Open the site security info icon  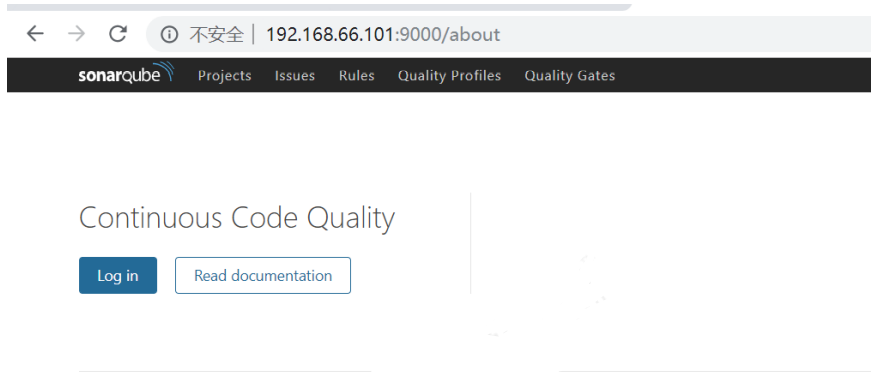point(169,34)
